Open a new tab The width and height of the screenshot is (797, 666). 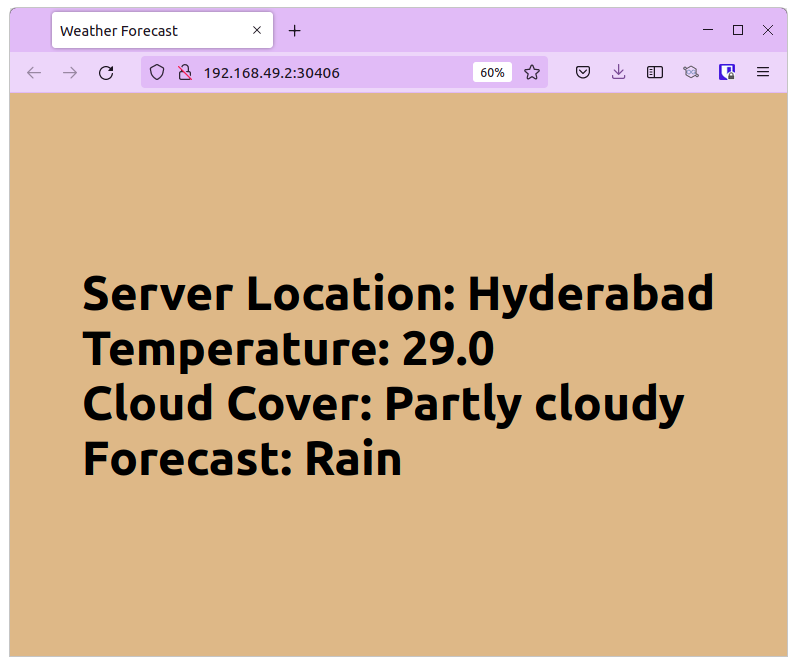[x=294, y=31]
